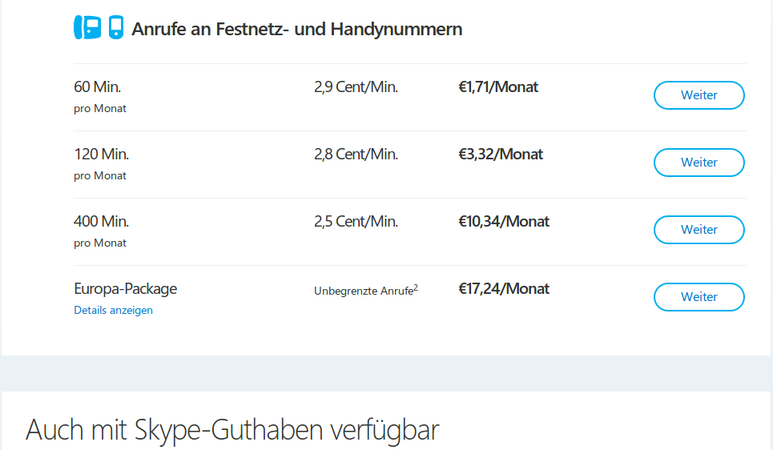Click the €1,71/Monat price
The height and width of the screenshot is (450, 773).
pyautogui.click(x=498, y=87)
